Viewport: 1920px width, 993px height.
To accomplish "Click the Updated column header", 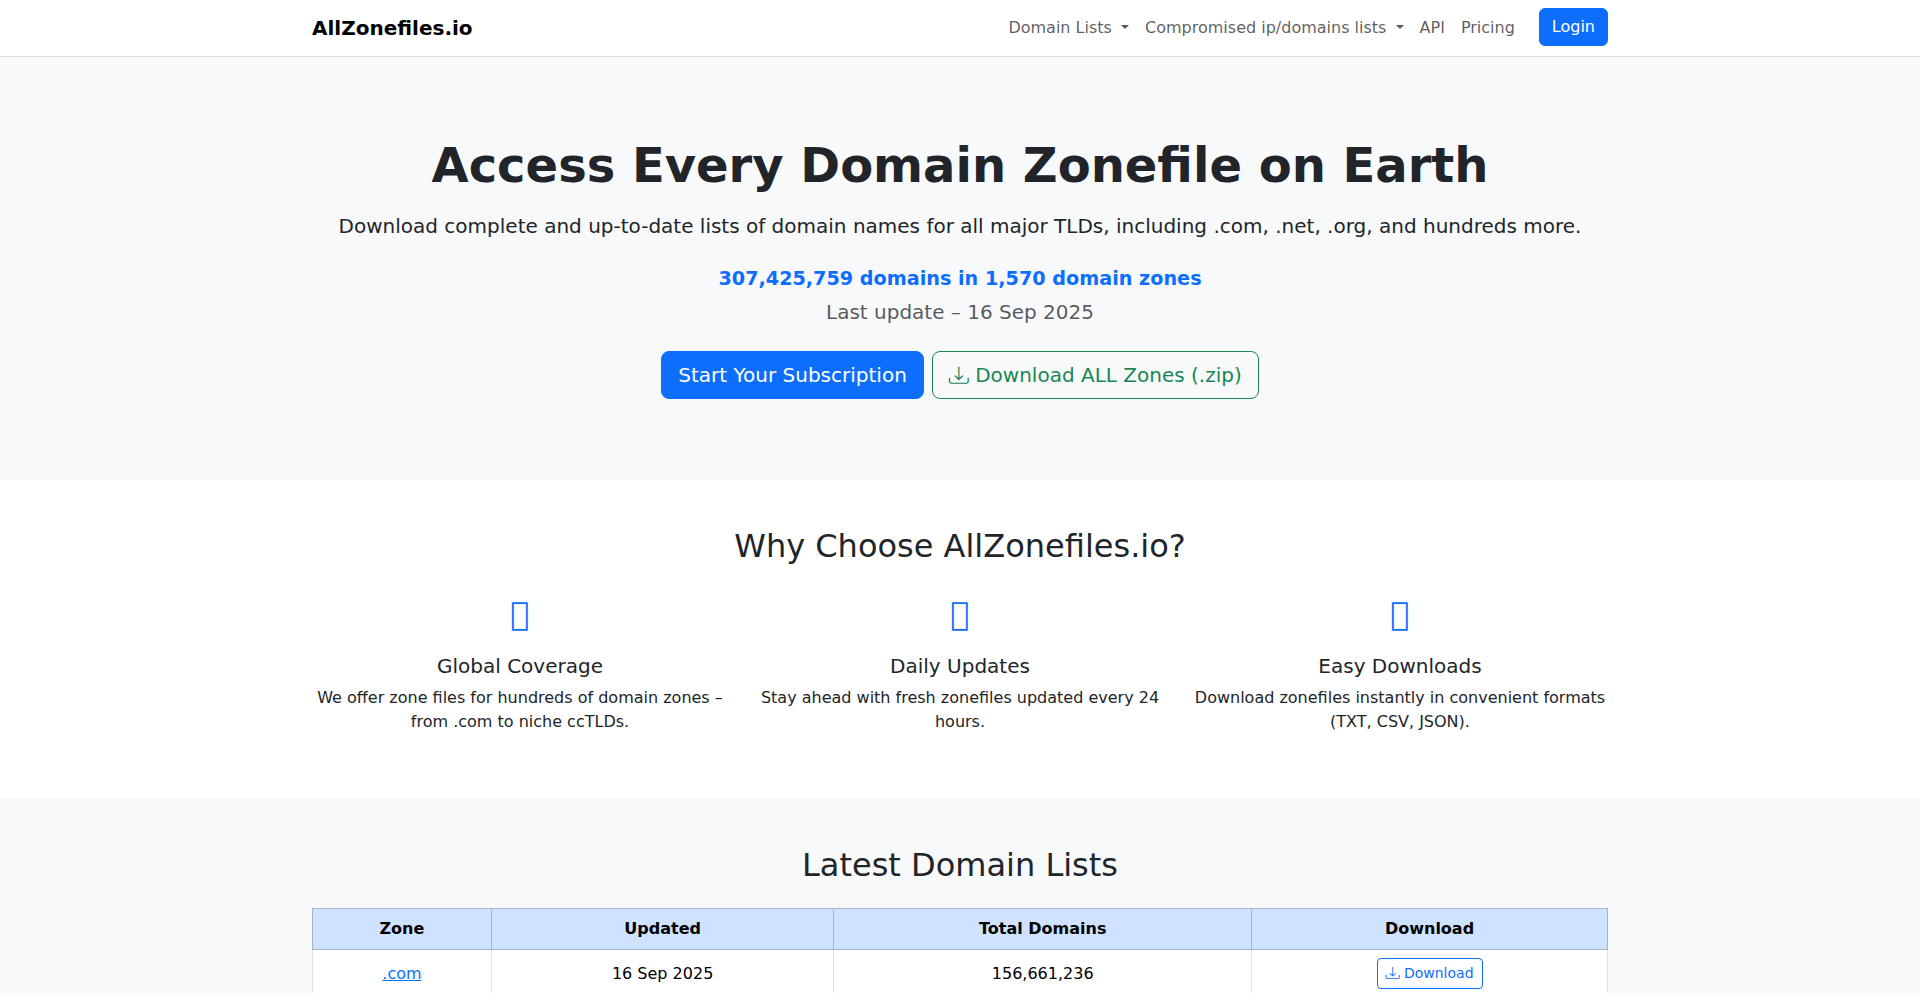I will coord(662,929).
